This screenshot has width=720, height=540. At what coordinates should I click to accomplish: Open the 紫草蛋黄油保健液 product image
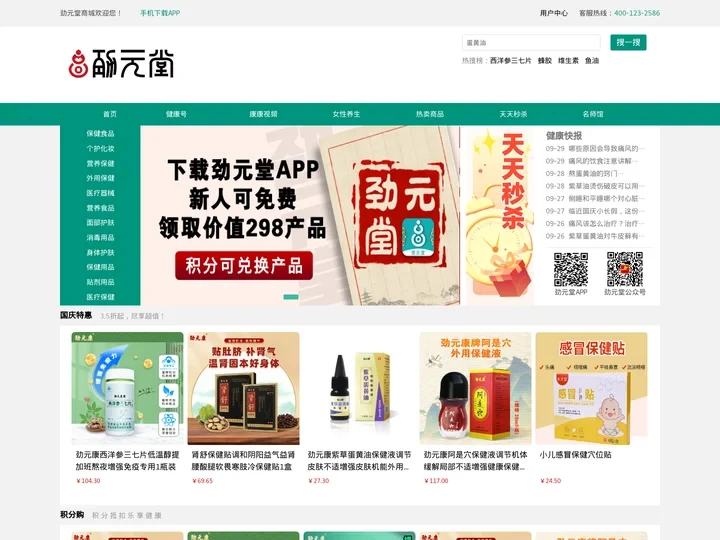(360, 388)
